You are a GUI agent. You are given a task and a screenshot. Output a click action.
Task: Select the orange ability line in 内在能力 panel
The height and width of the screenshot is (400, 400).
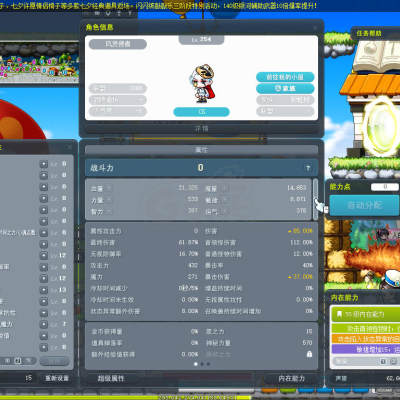coord(366,339)
